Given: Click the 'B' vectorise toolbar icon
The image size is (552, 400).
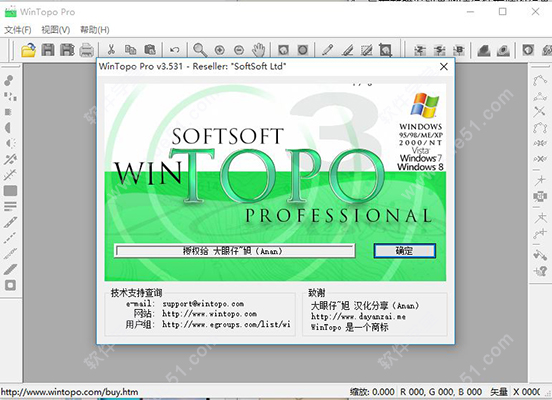Looking at the screenshot, I should coord(459,50).
